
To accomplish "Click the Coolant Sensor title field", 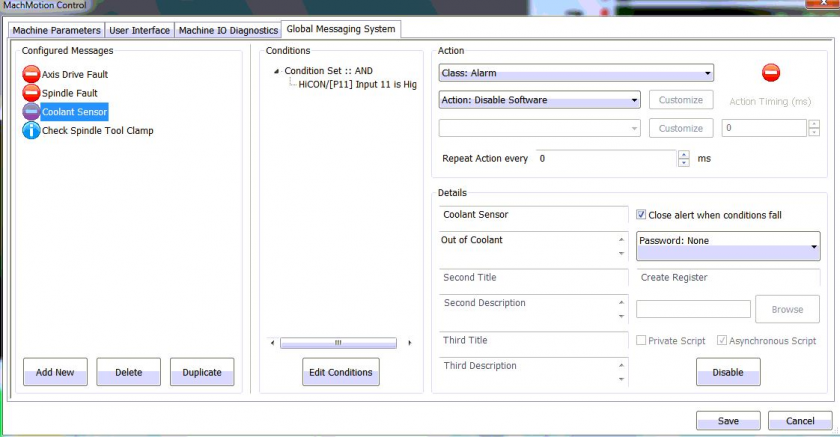I will pyautogui.click(x=534, y=214).
